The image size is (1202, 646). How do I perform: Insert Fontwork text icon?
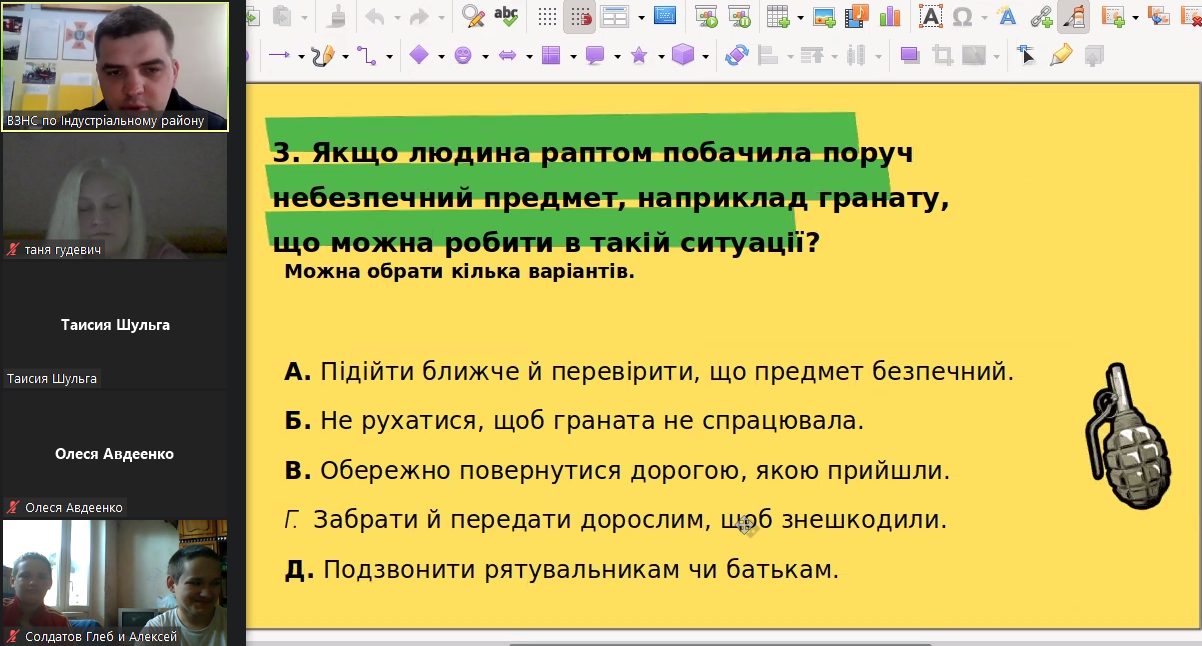pyautogui.click(x=1007, y=16)
